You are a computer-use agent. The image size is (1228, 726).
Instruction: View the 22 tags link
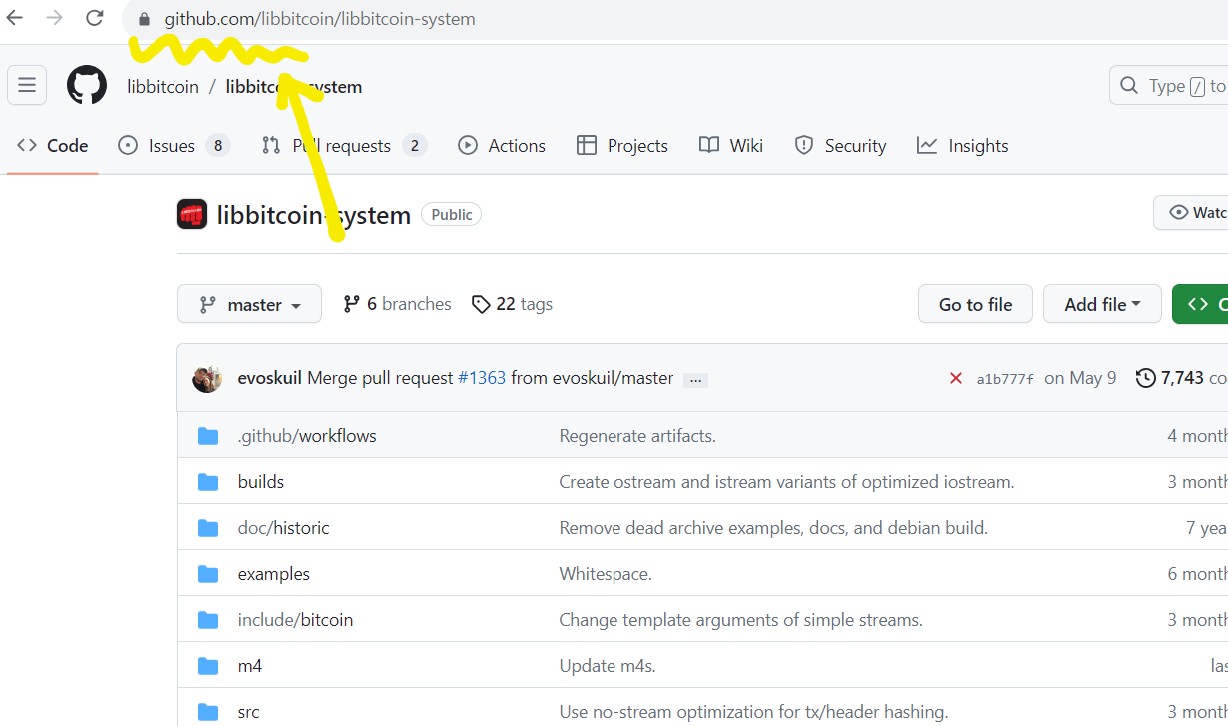(x=512, y=304)
